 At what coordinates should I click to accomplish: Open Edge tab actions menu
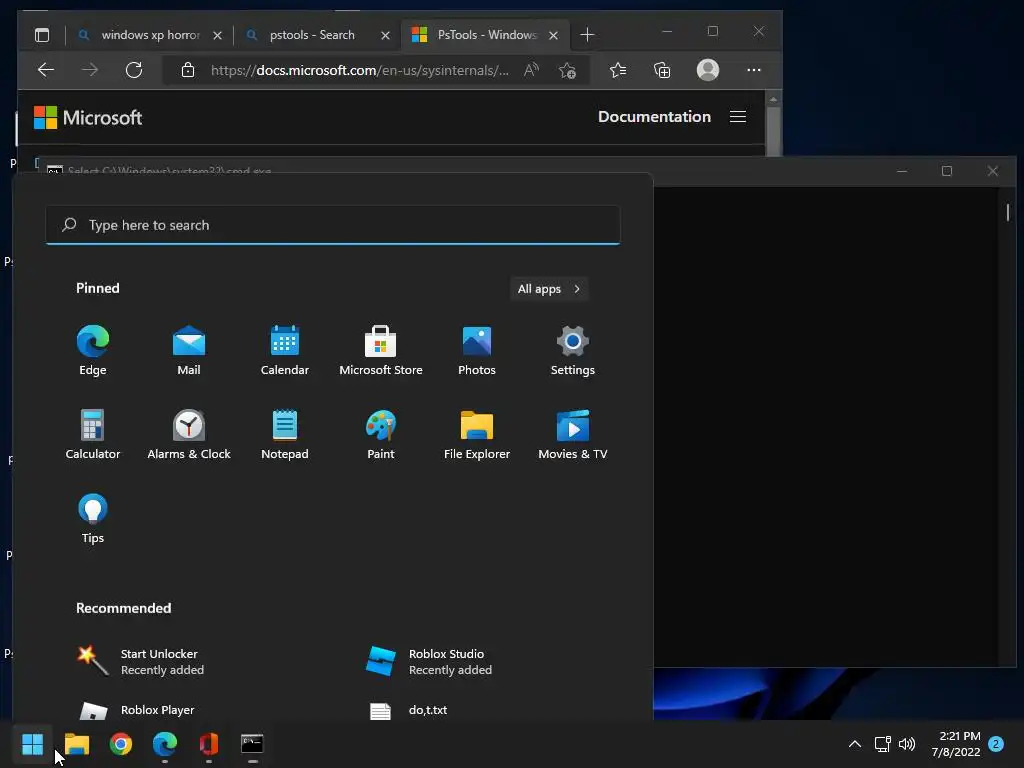click(42, 35)
